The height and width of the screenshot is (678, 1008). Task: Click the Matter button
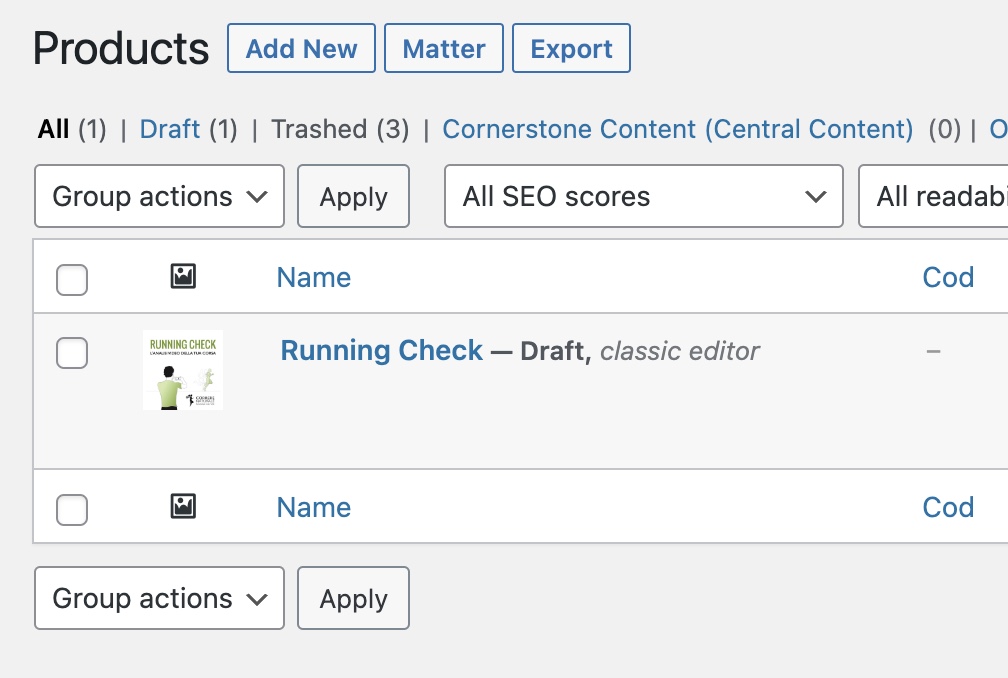pyautogui.click(x=444, y=49)
